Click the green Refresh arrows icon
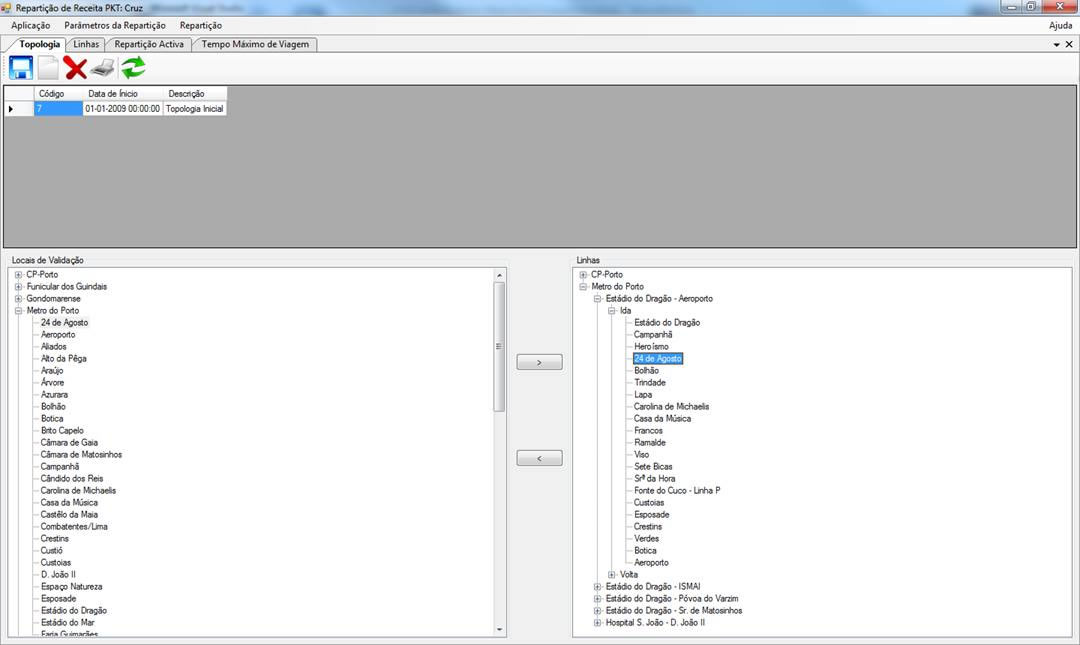 coord(133,68)
